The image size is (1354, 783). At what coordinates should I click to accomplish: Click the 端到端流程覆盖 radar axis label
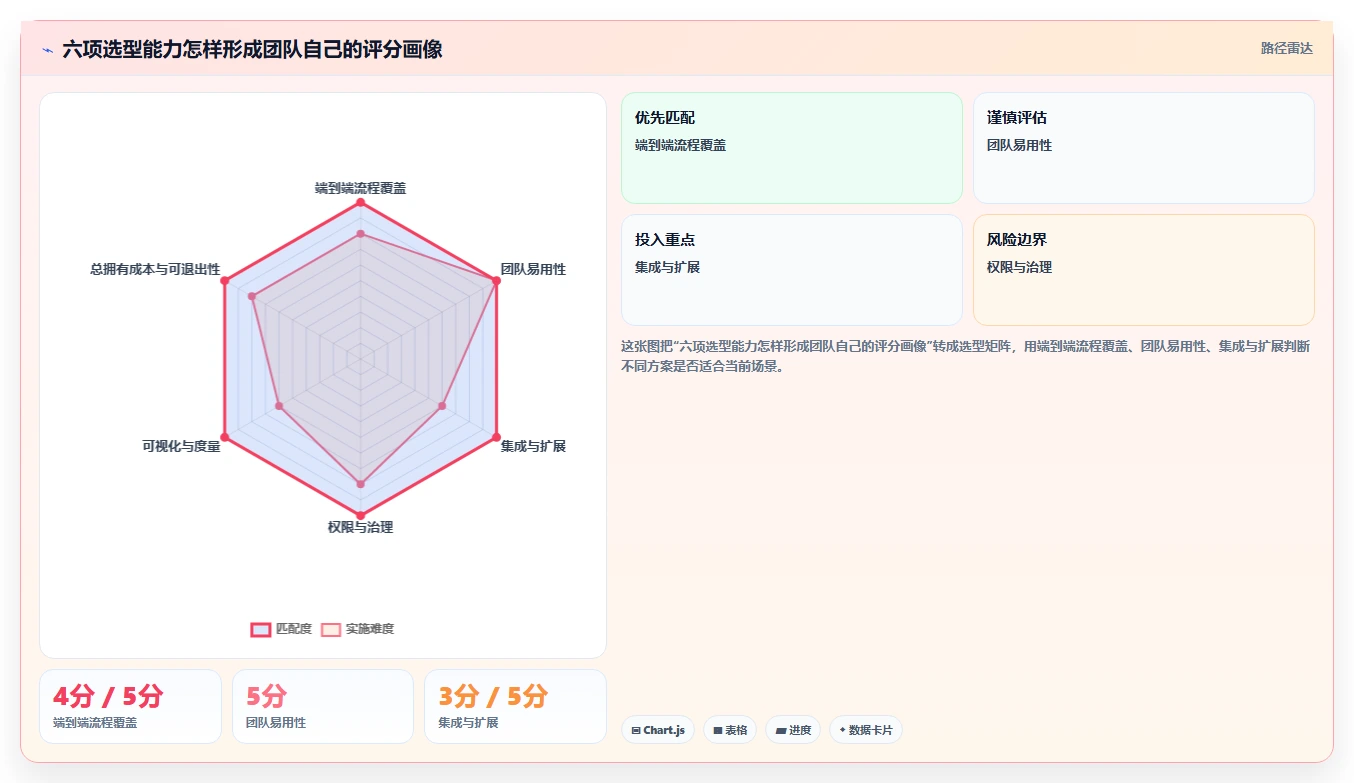(x=360, y=188)
